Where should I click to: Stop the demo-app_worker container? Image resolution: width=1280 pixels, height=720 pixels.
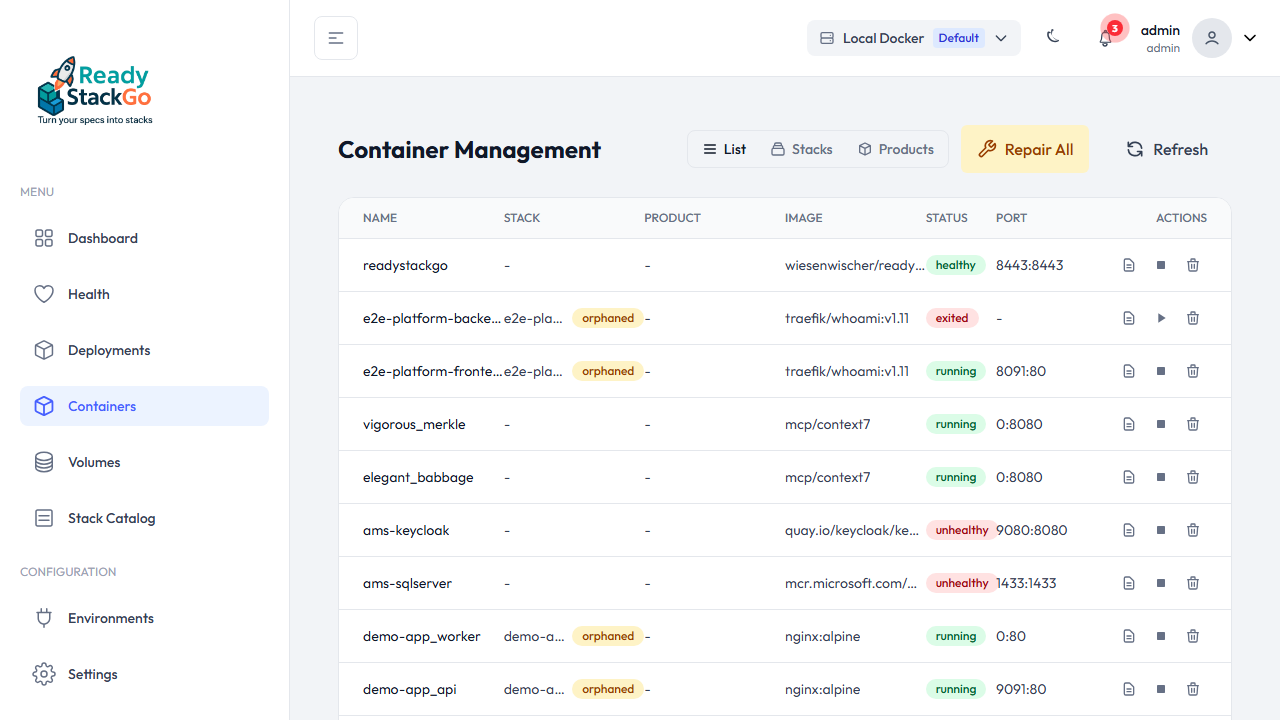[x=1161, y=636]
